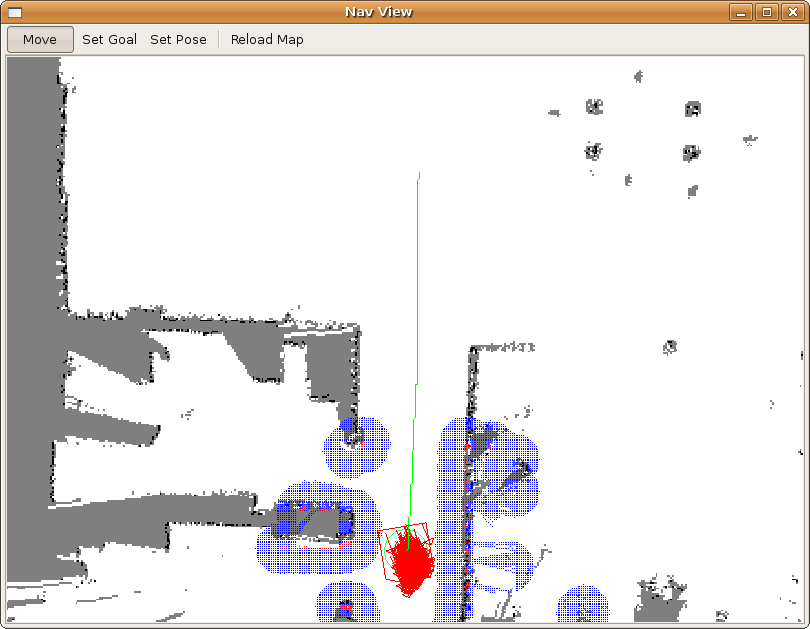The image size is (810, 629).
Task: Click the isolated small obstacle right of the vertical wall top
Action: tap(670, 347)
